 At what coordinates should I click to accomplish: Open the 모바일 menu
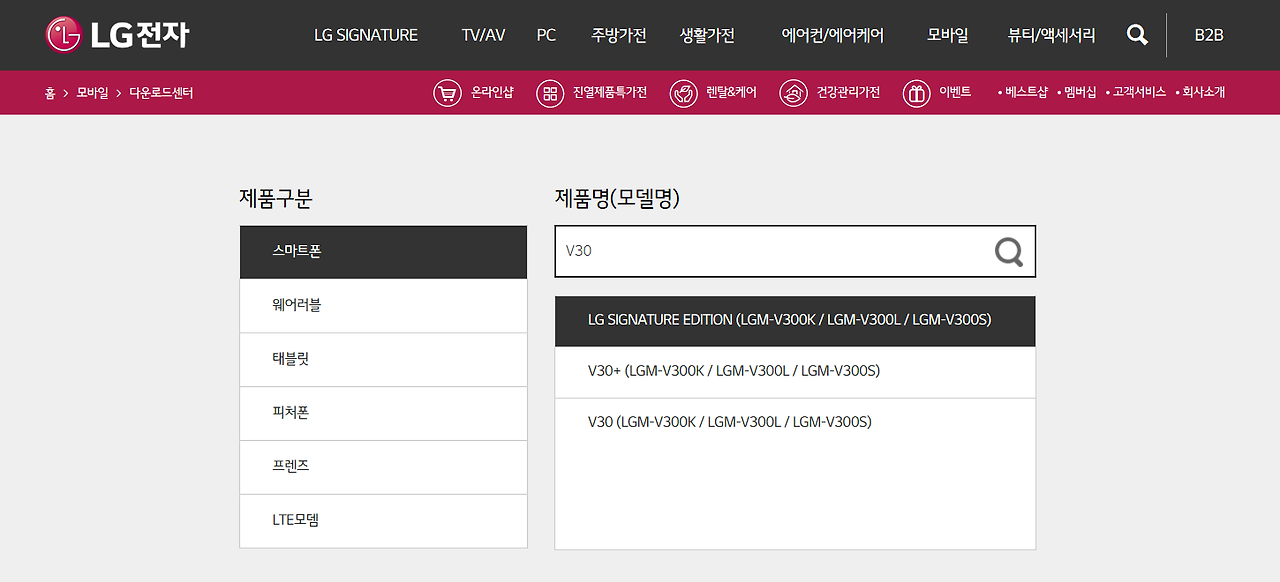(948, 35)
